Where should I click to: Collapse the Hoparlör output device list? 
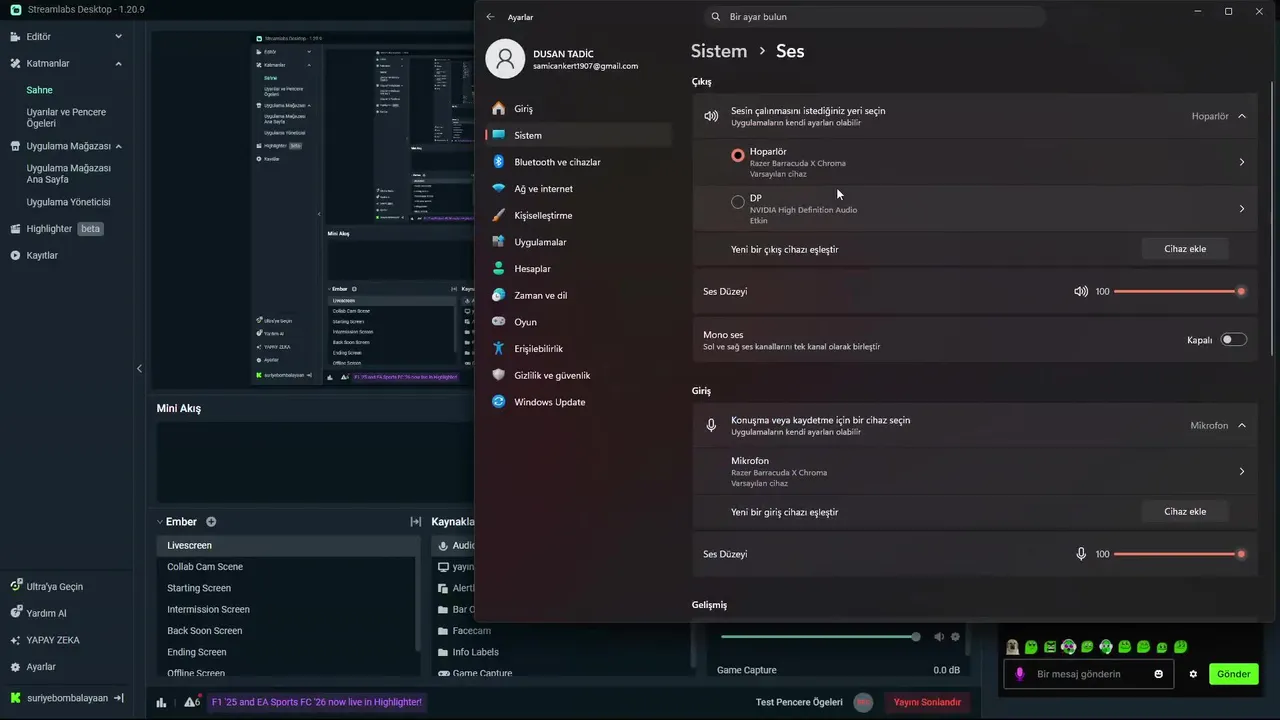coord(1242,116)
